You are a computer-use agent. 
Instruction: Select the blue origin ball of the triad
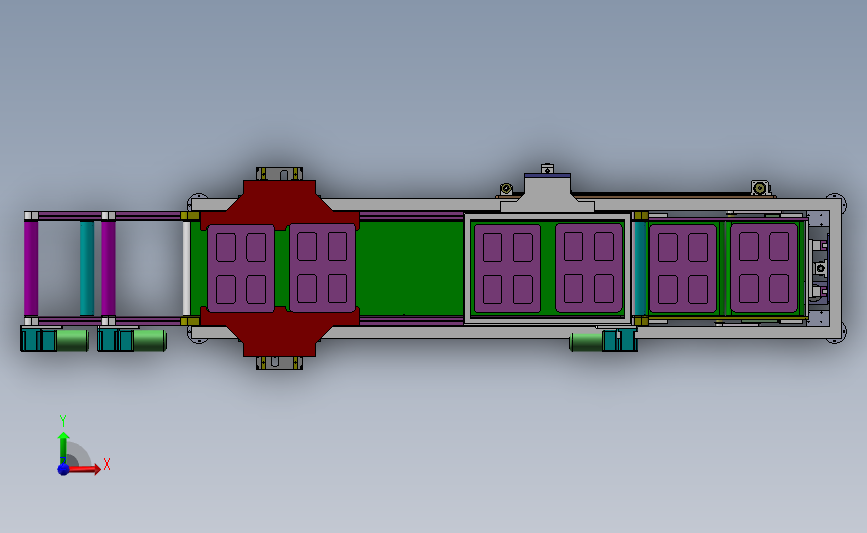(63, 469)
